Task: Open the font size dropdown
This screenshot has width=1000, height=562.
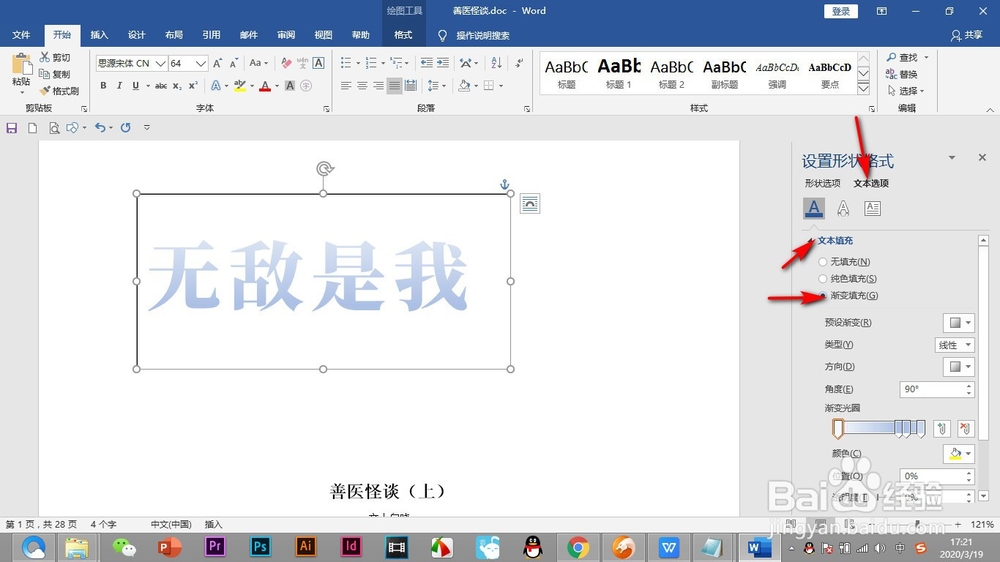Action: [200, 63]
